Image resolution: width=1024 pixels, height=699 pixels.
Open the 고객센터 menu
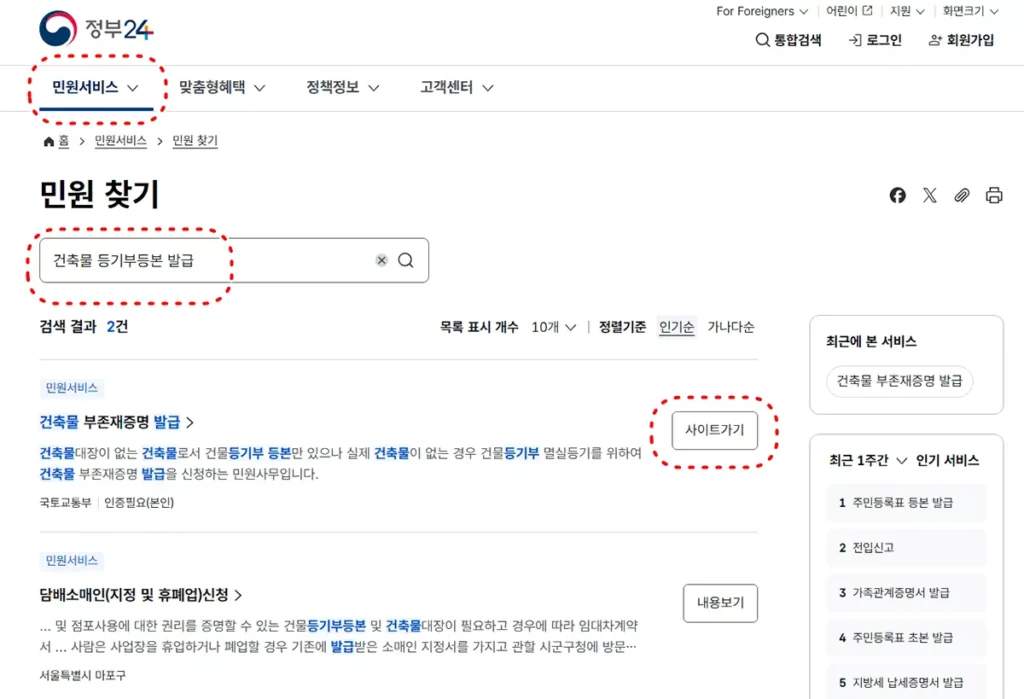click(x=447, y=87)
